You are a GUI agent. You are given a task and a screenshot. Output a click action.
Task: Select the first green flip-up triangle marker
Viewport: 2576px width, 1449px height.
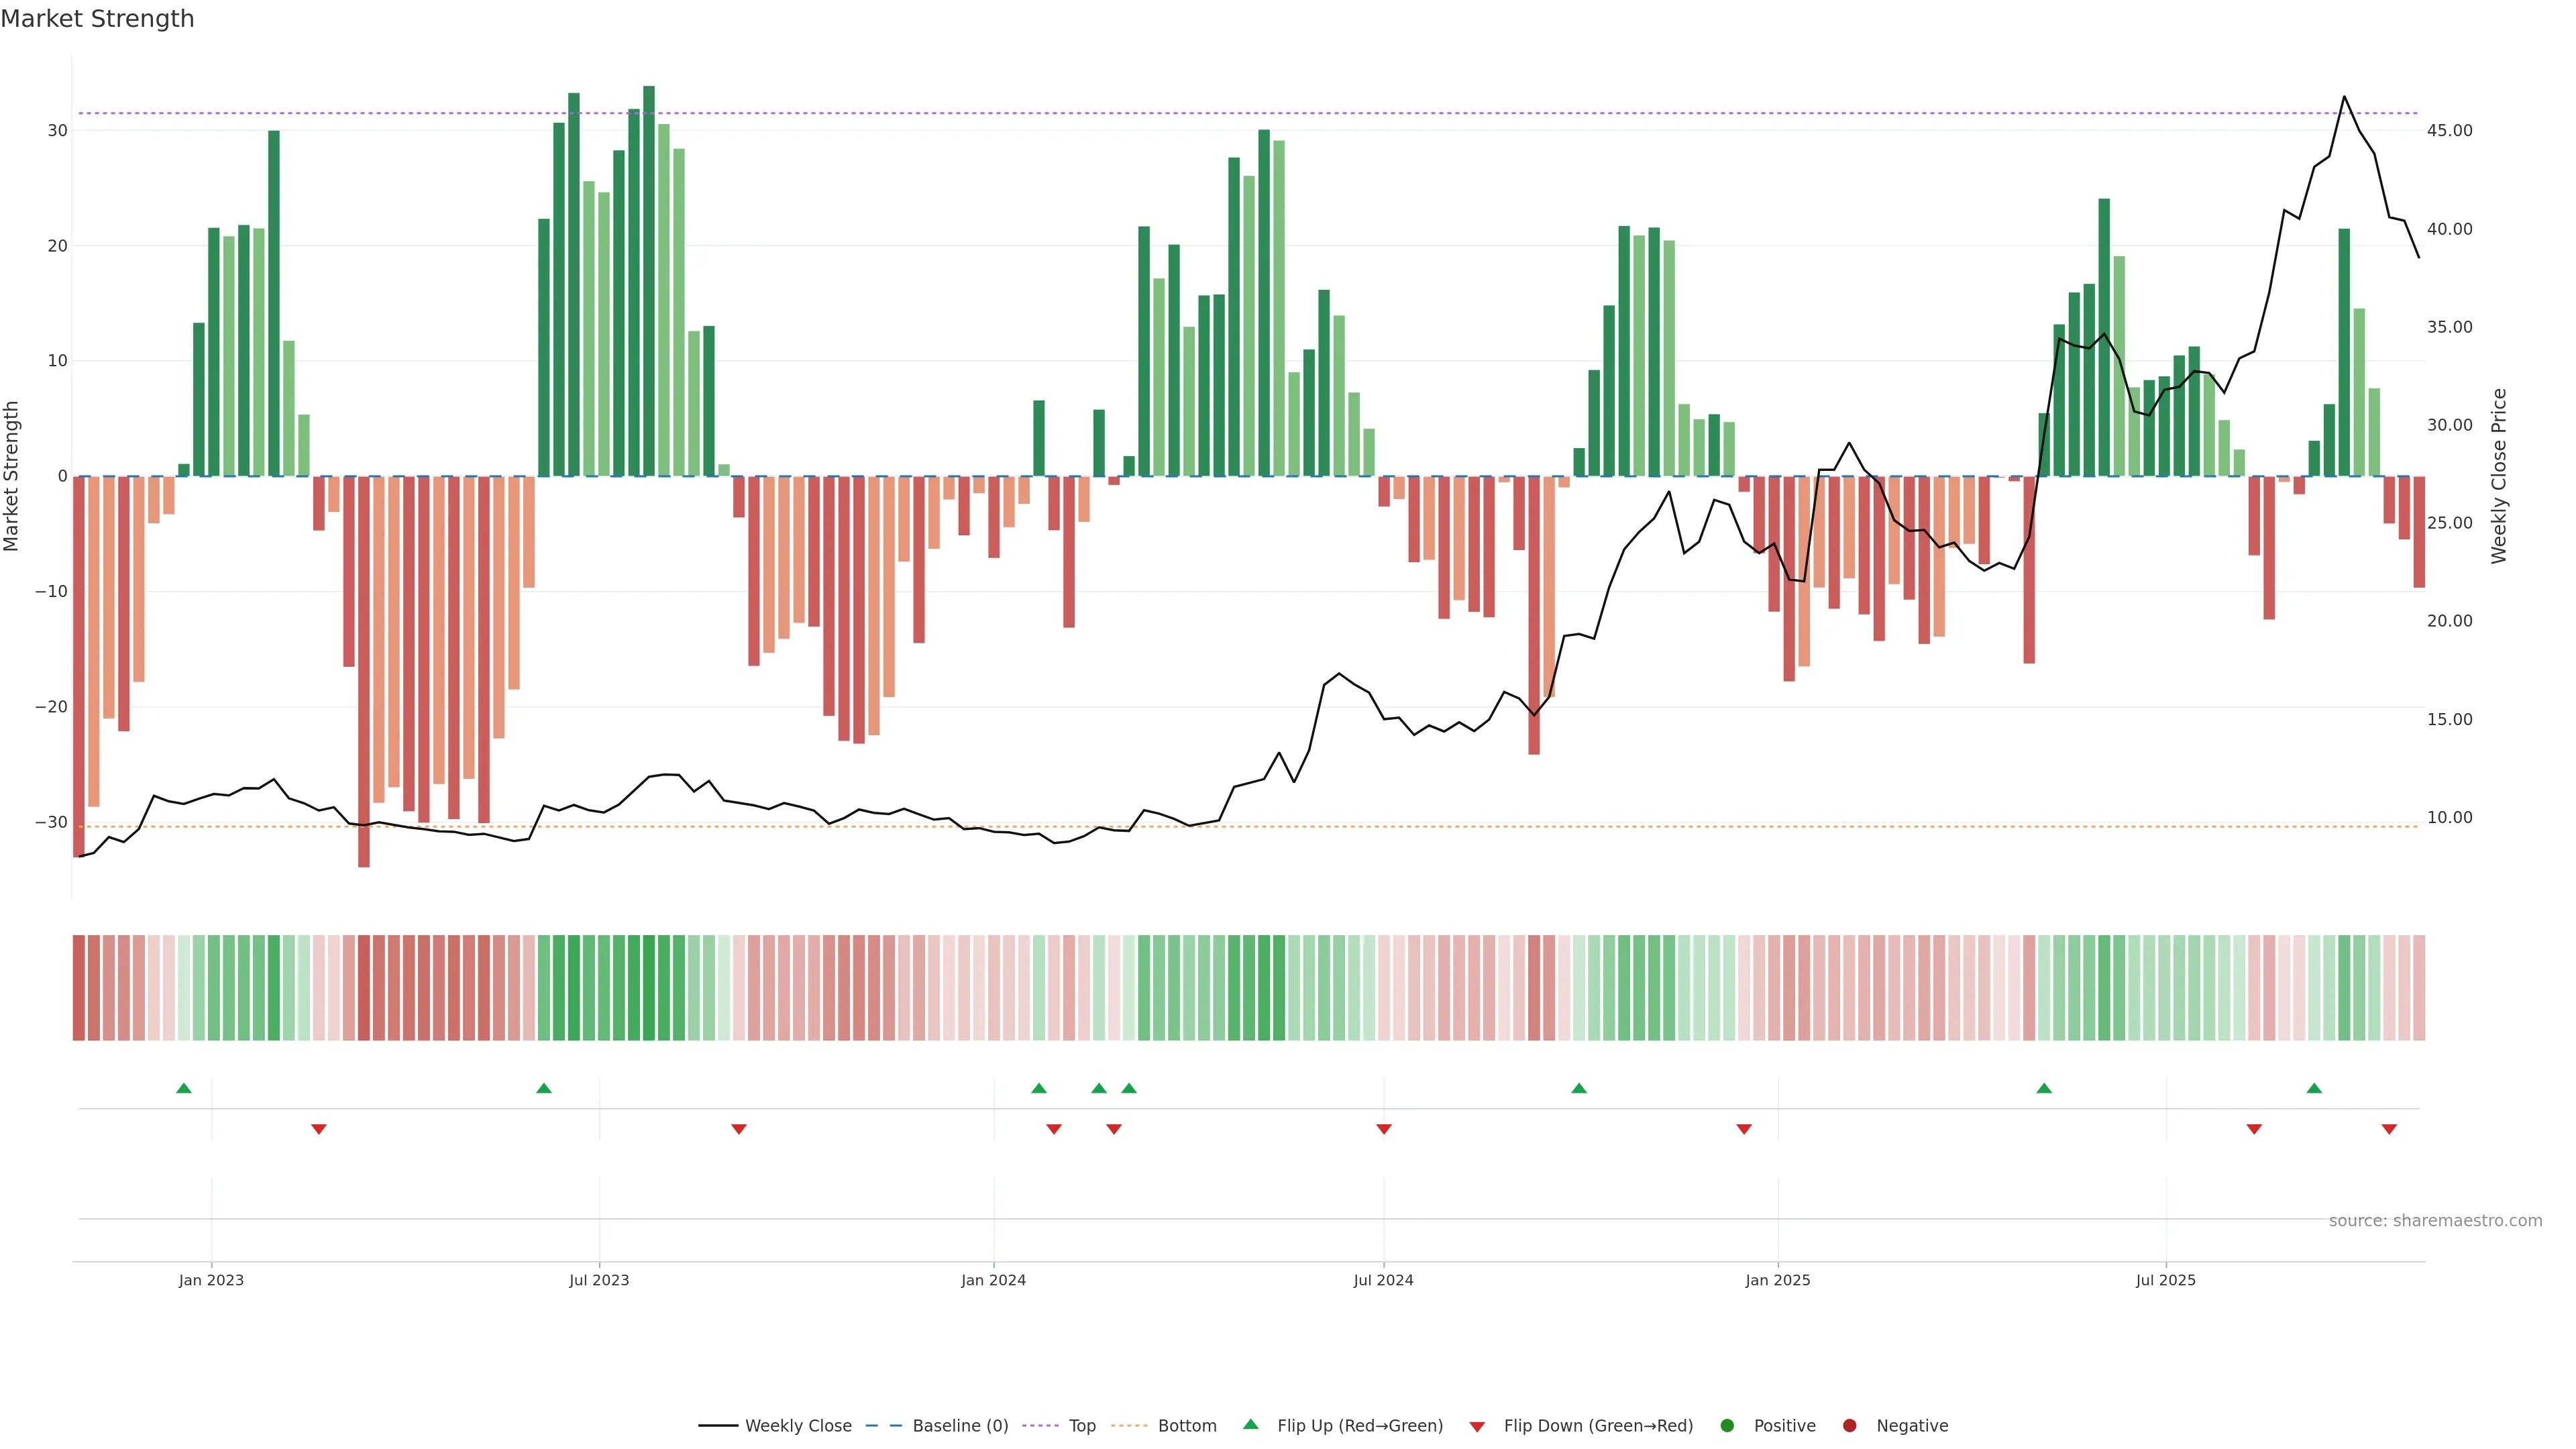184,1088
